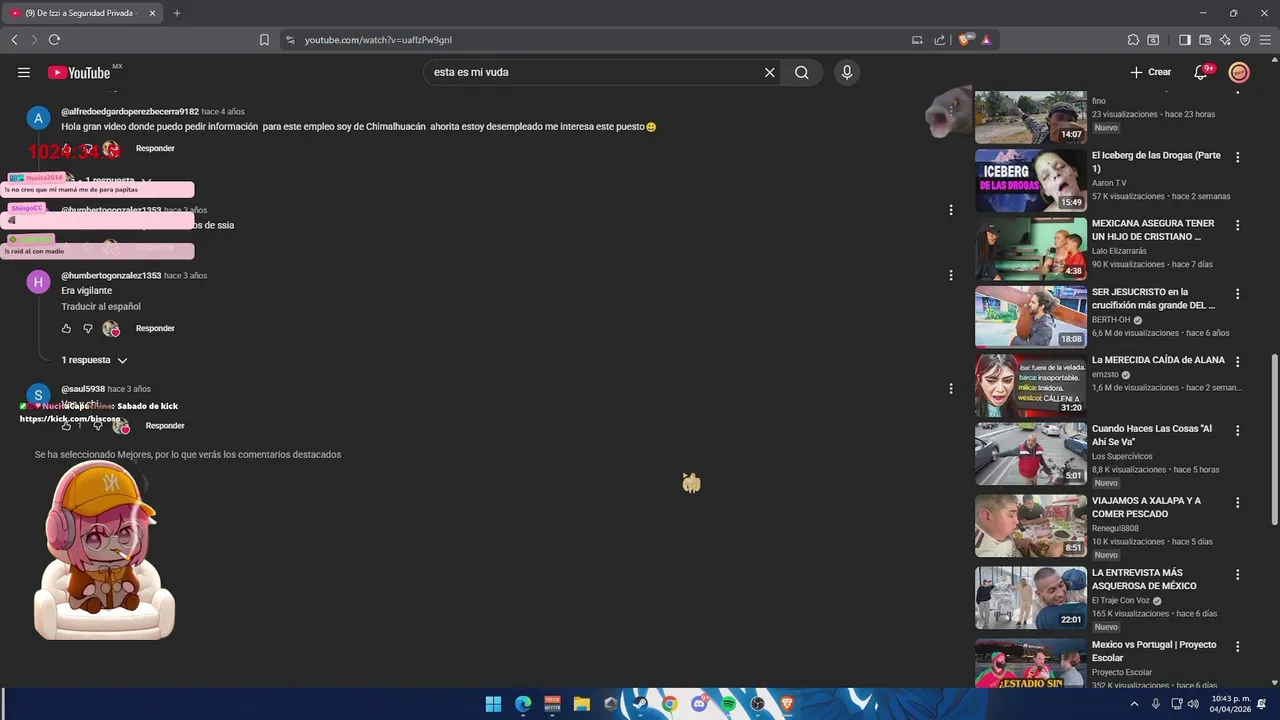Open 'LA ENTREVISTA MÁS ASQUEROSA DE MÉXICO' title

click(x=1144, y=579)
